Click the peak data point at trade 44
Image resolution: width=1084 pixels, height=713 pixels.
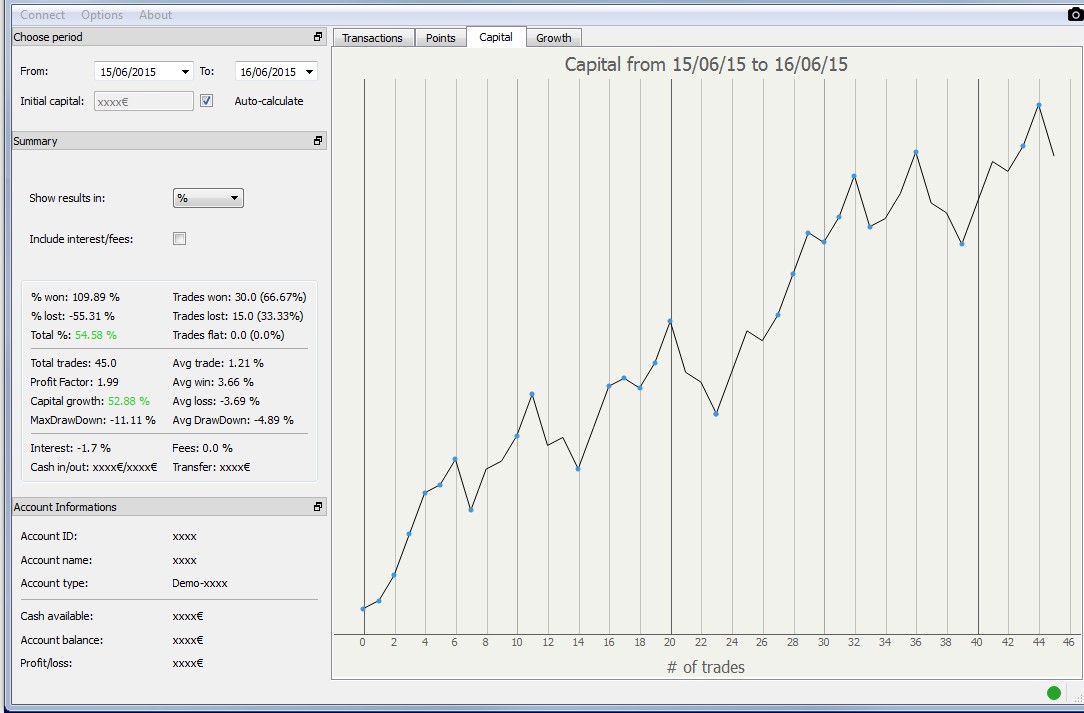1039,105
